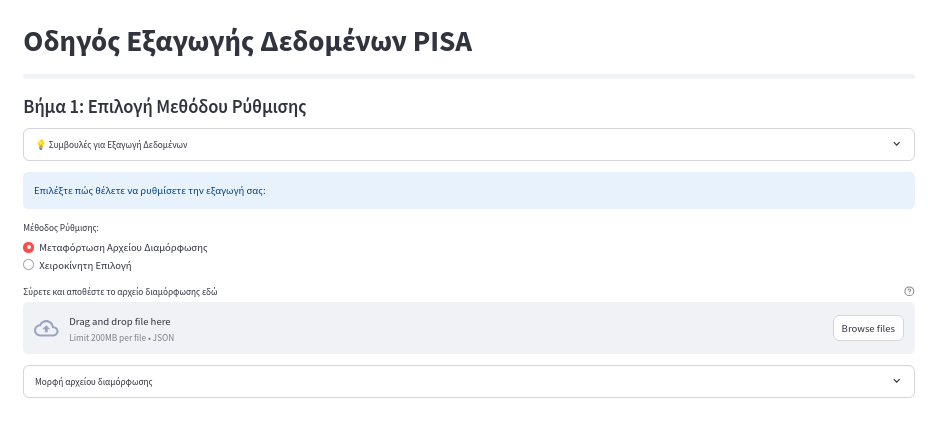Expand the Συμβουλές για Εξαγωγή Δεδομένων section

469,144
